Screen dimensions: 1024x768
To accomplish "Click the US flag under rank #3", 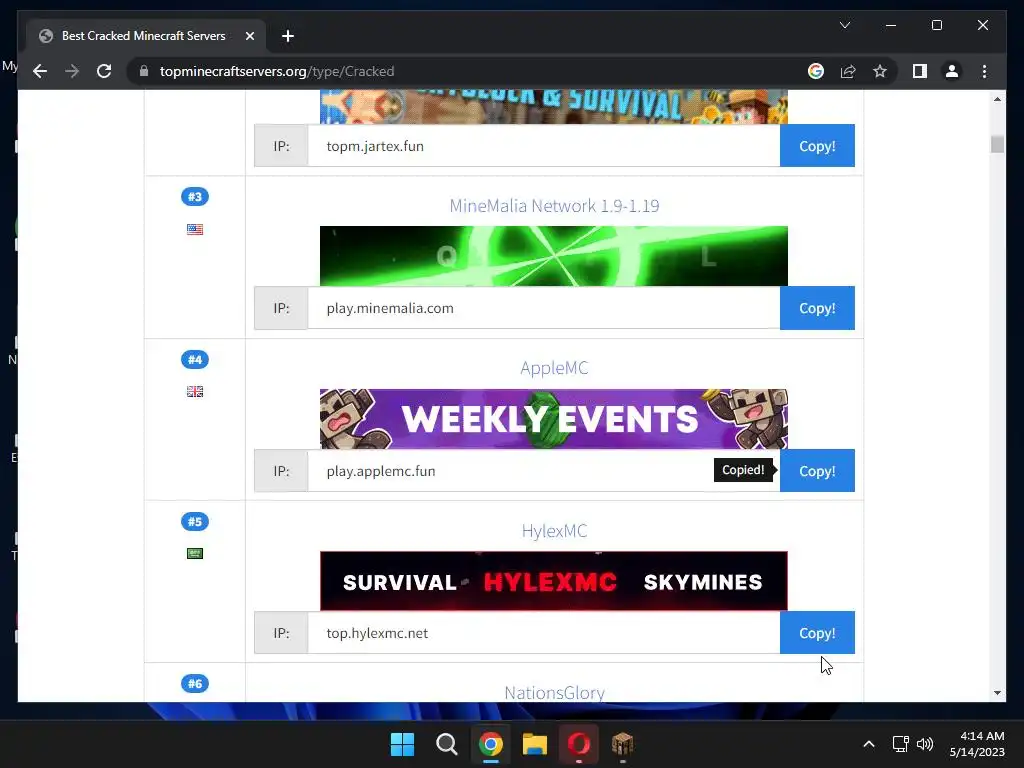I will click(195, 229).
